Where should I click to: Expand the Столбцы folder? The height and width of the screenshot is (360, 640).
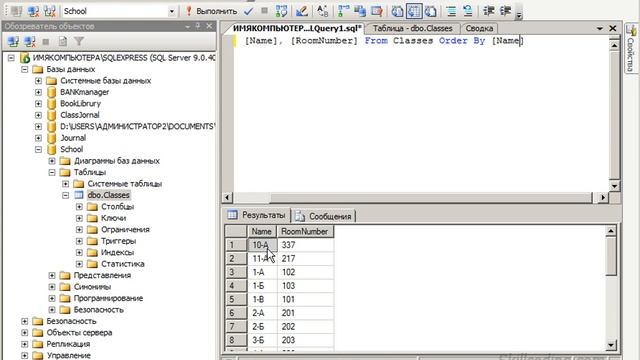[x=79, y=207]
